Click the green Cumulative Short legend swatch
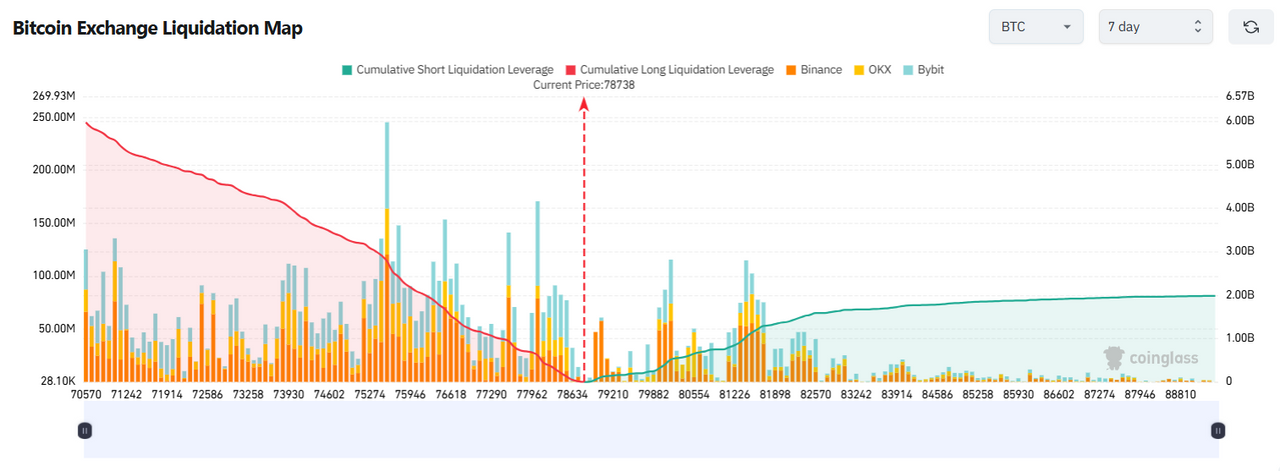 347,70
